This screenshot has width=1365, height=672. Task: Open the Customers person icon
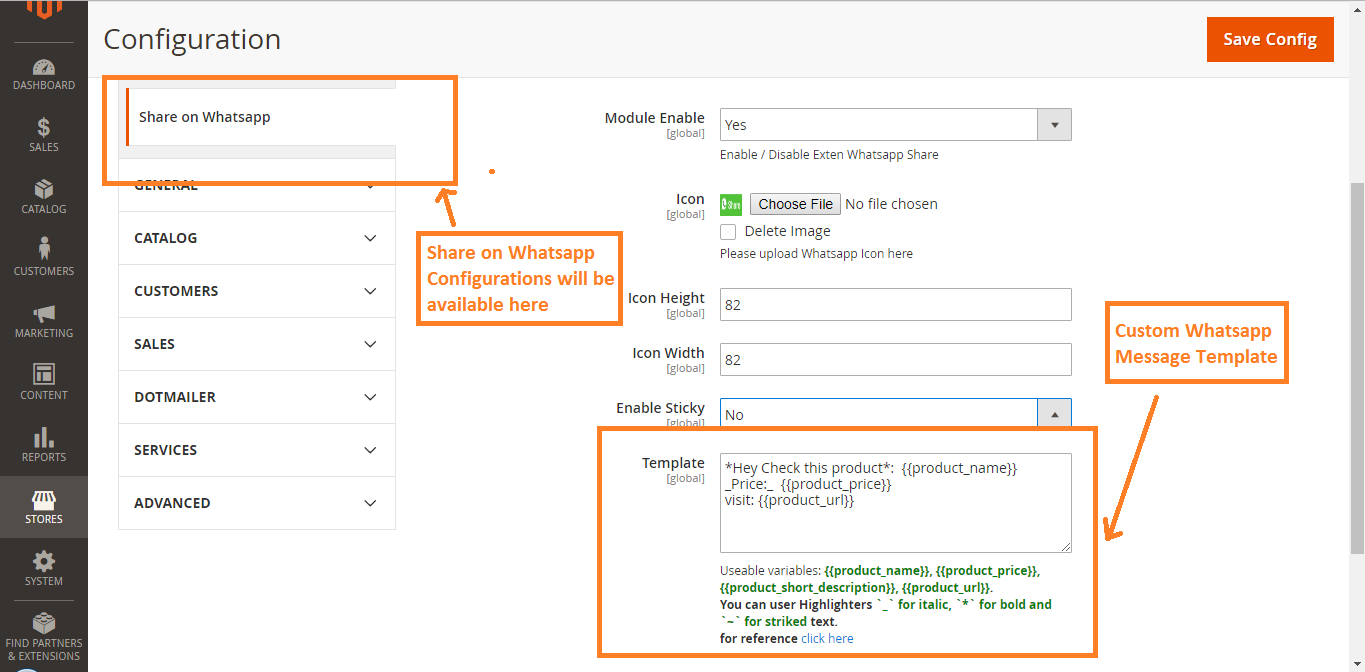click(x=44, y=248)
